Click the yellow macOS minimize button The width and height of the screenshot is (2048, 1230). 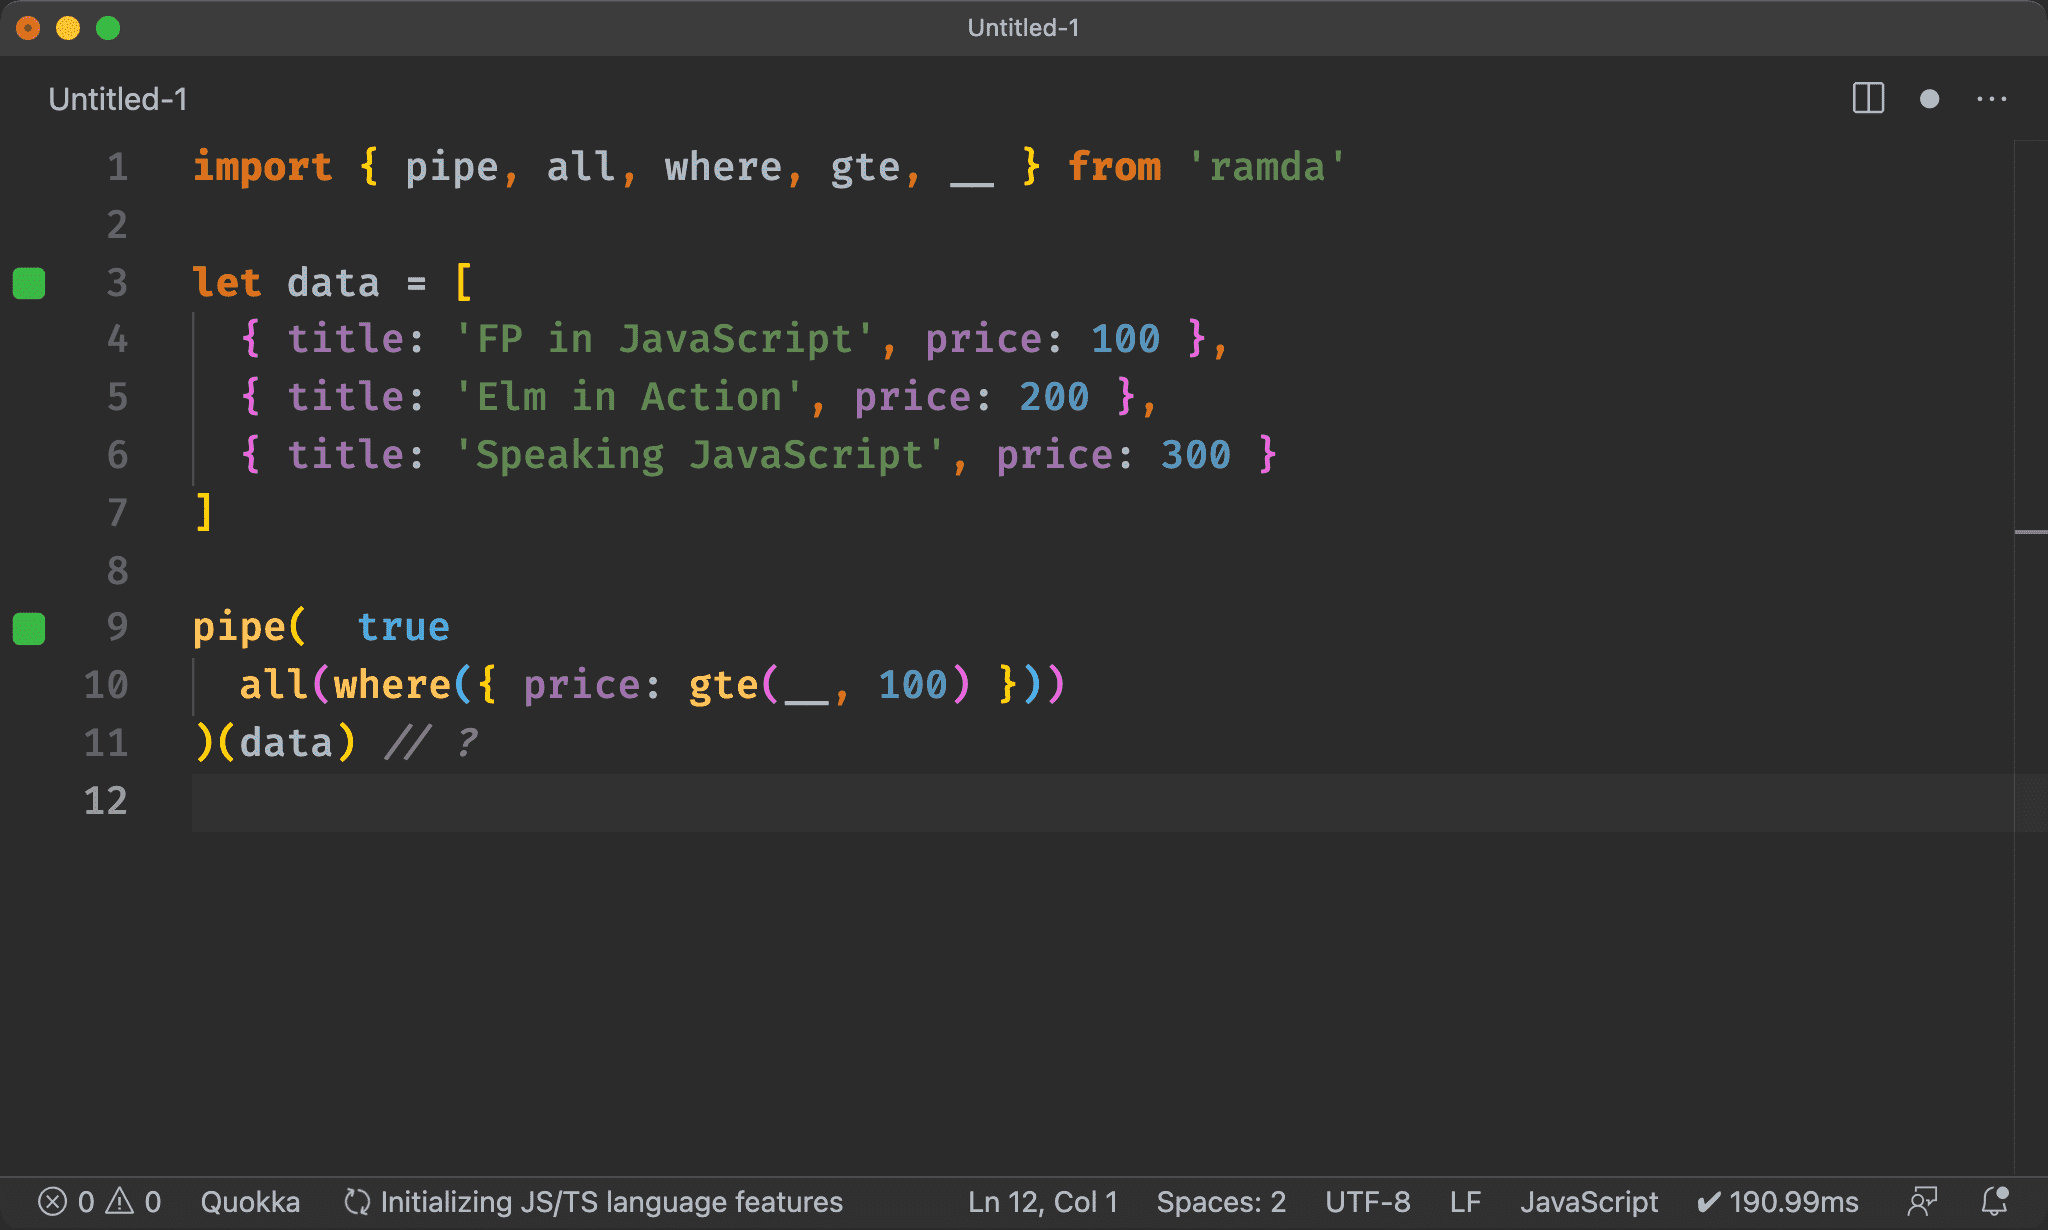pyautogui.click(x=68, y=28)
